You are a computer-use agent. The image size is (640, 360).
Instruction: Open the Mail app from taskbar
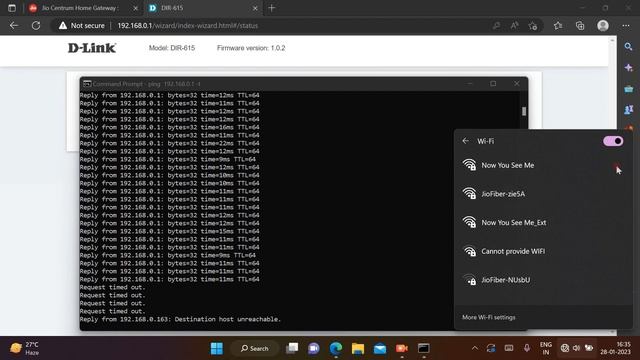click(x=380, y=348)
